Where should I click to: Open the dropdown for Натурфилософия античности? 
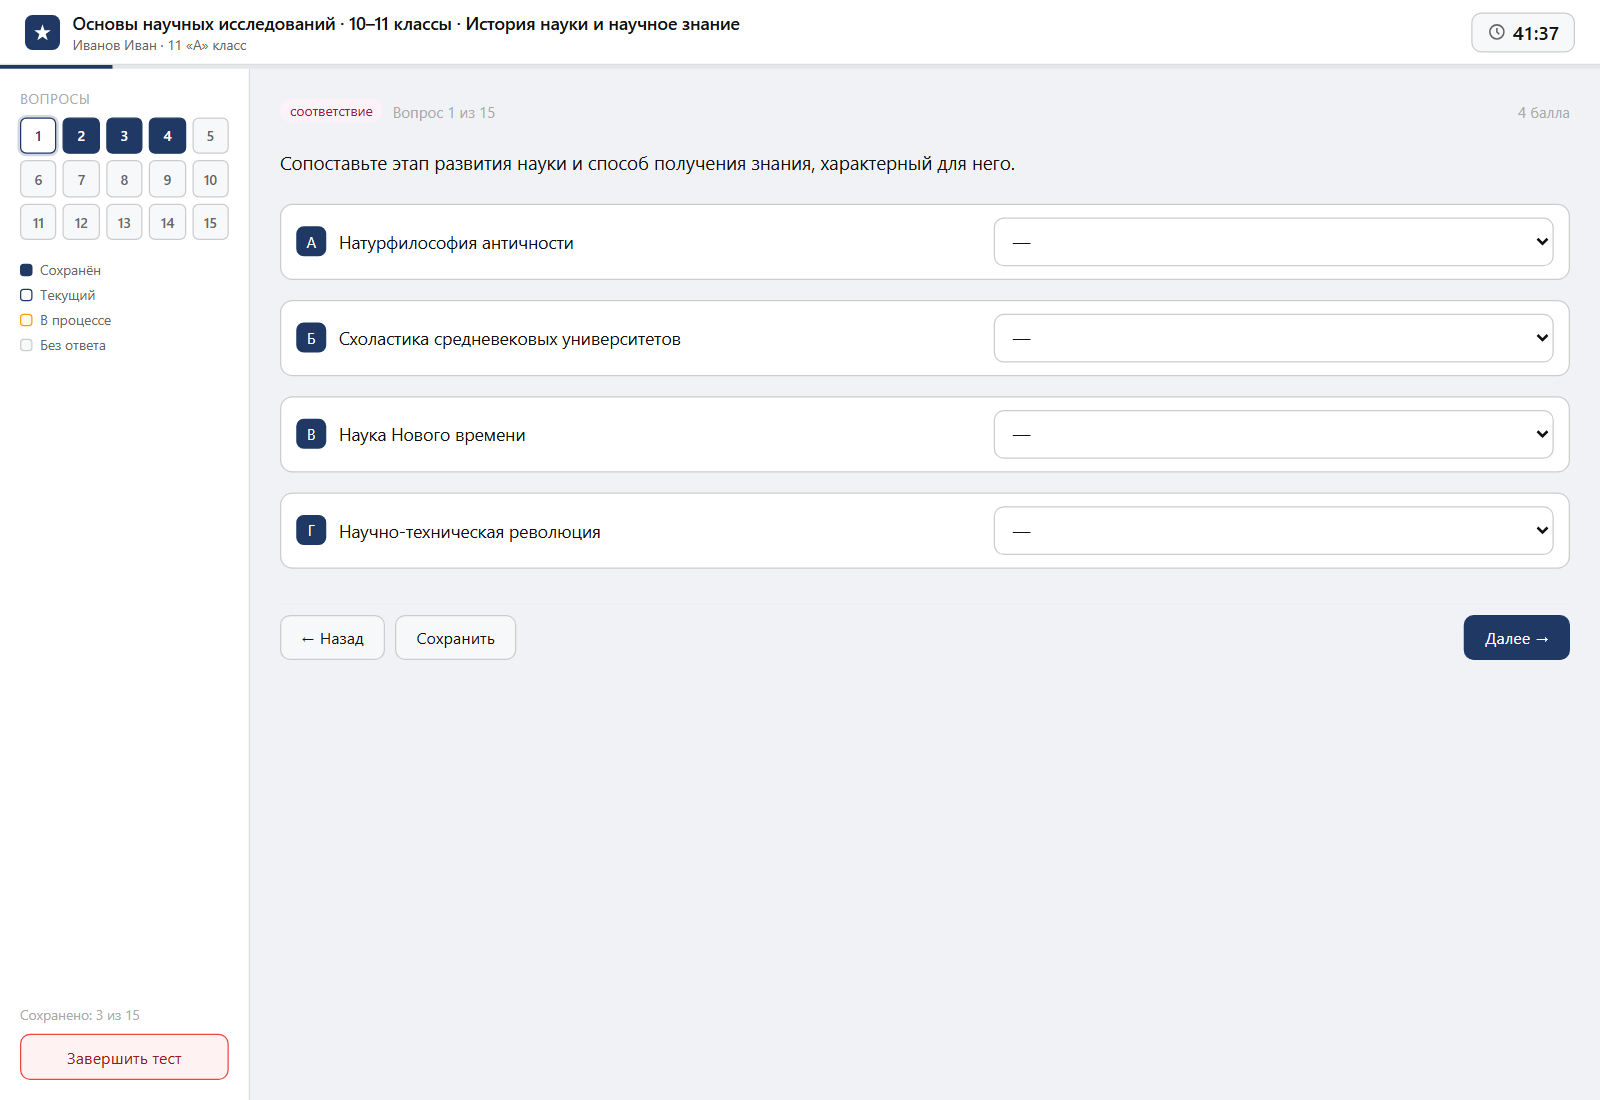click(1273, 242)
